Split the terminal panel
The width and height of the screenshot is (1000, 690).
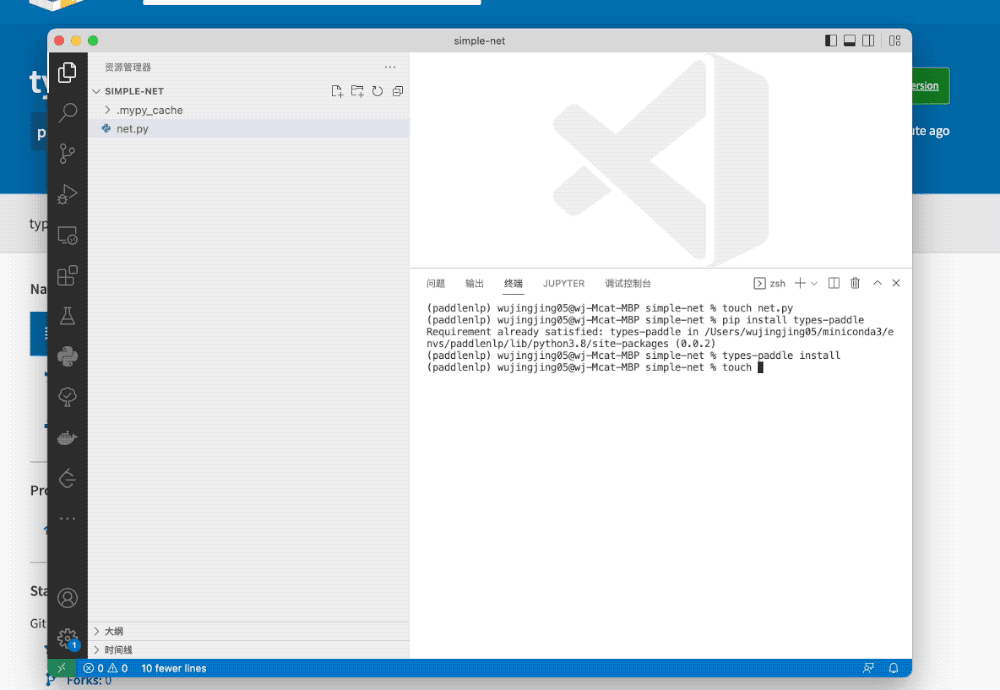point(834,283)
